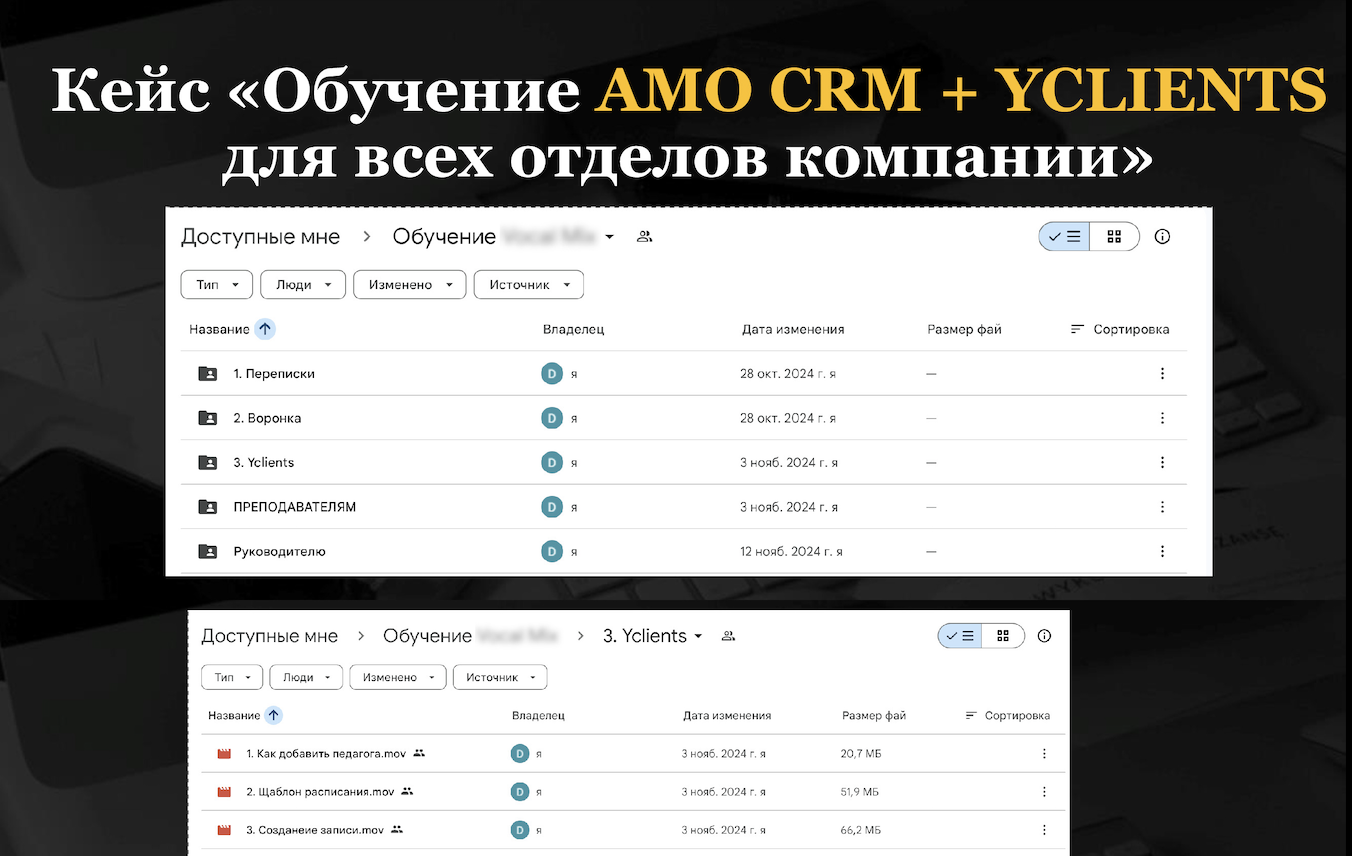The width and height of the screenshot is (1352, 856).
Task: Go to Доступные мне in the lower breadcrumb
Action: click(270, 636)
